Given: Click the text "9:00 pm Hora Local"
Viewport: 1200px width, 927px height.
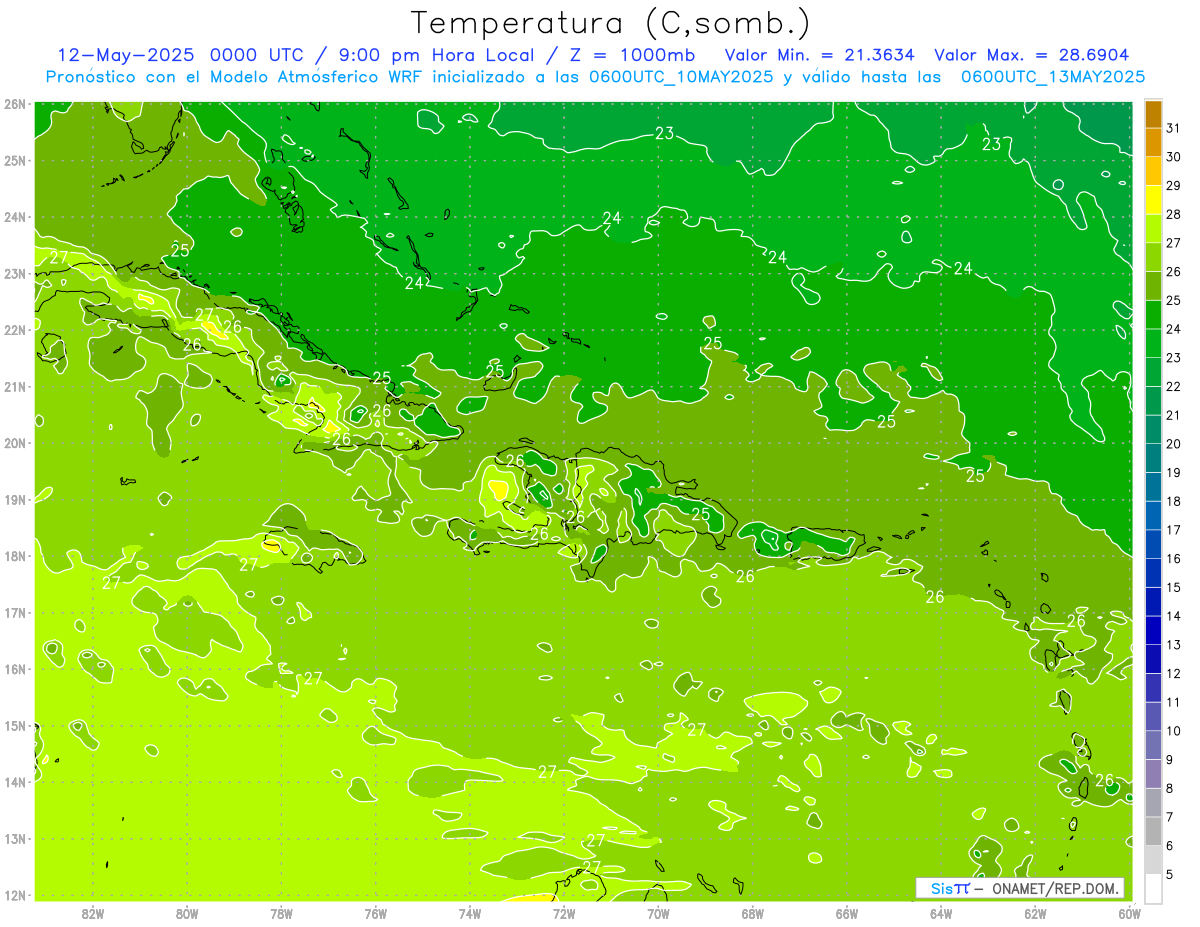Looking at the screenshot, I should point(436,55).
